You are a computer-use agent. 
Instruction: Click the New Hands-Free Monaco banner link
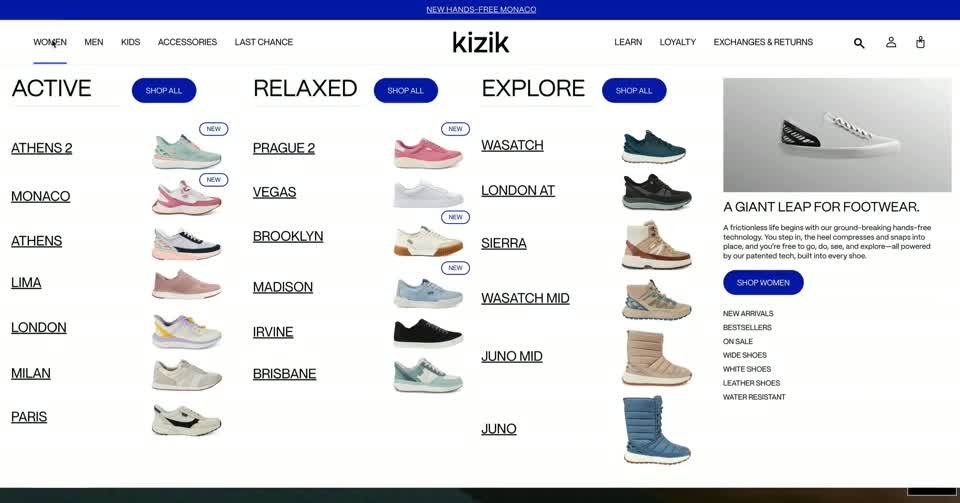[x=481, y=9]
